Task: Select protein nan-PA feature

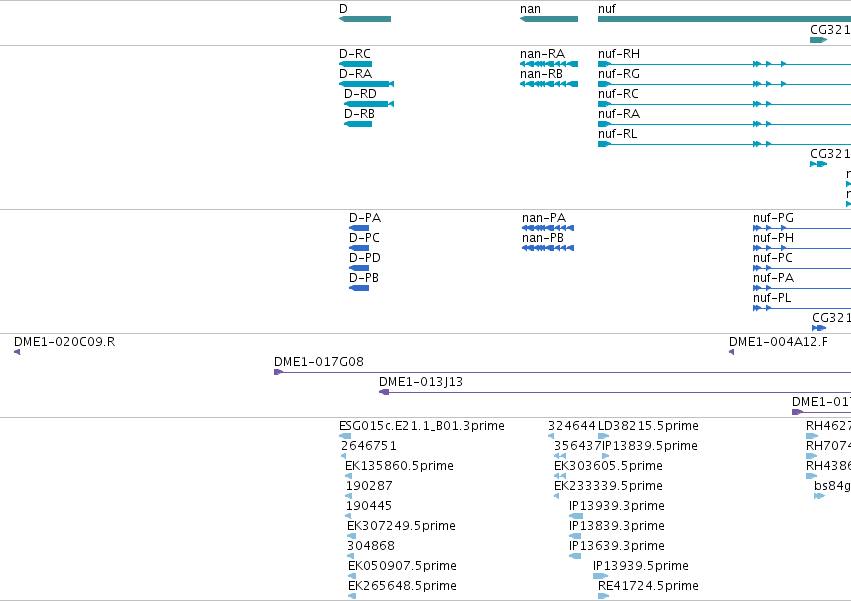Action: click(548, 228)
